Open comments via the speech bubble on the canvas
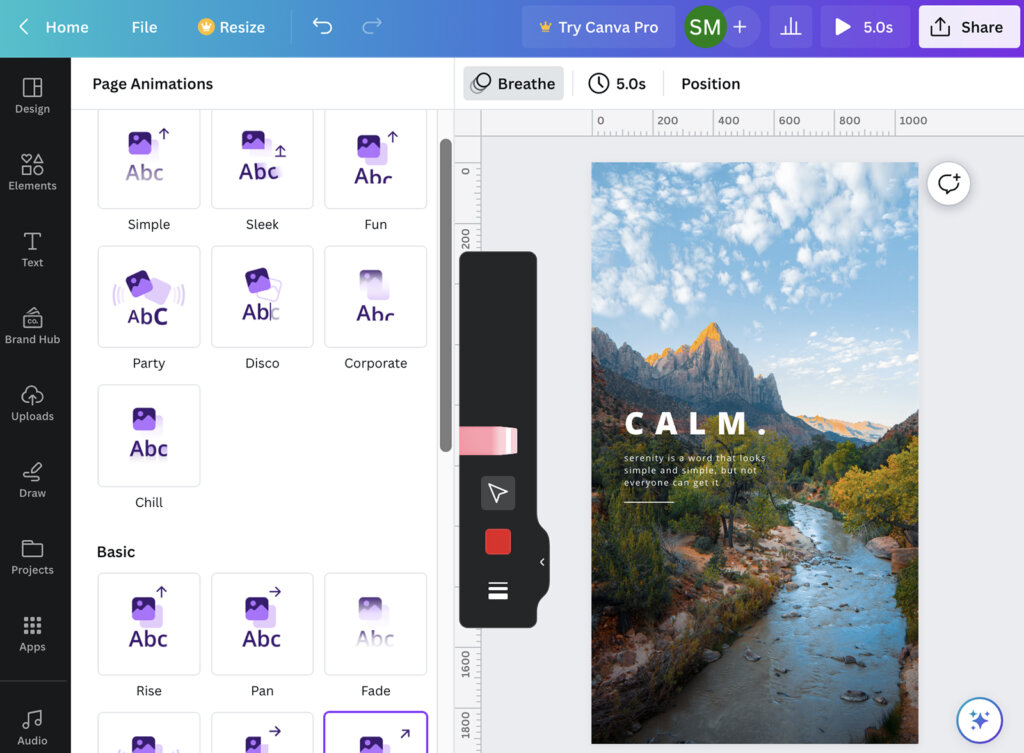1024x753 pixels. point(948,183)
